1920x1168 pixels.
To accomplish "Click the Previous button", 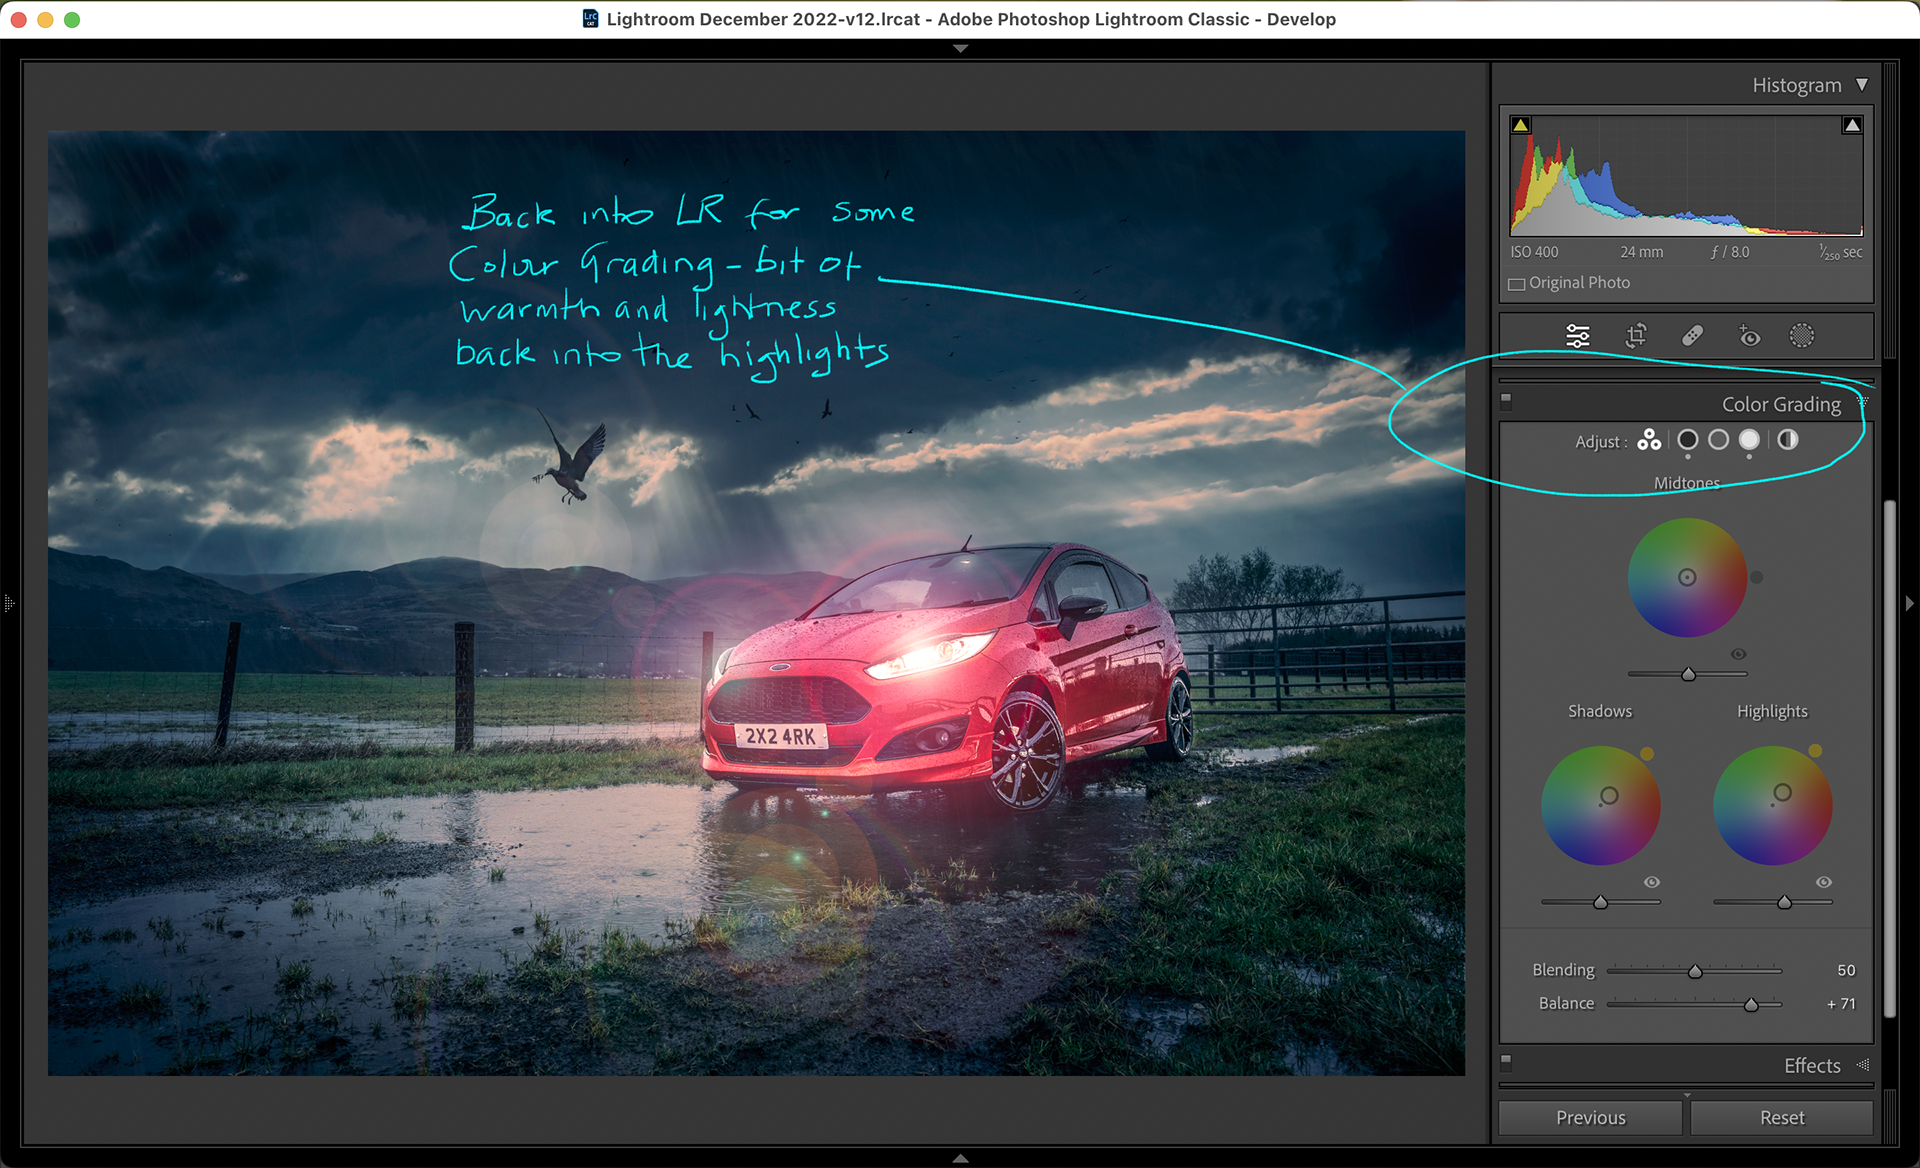I will pyautogui.click(x=1590, y=1118).
